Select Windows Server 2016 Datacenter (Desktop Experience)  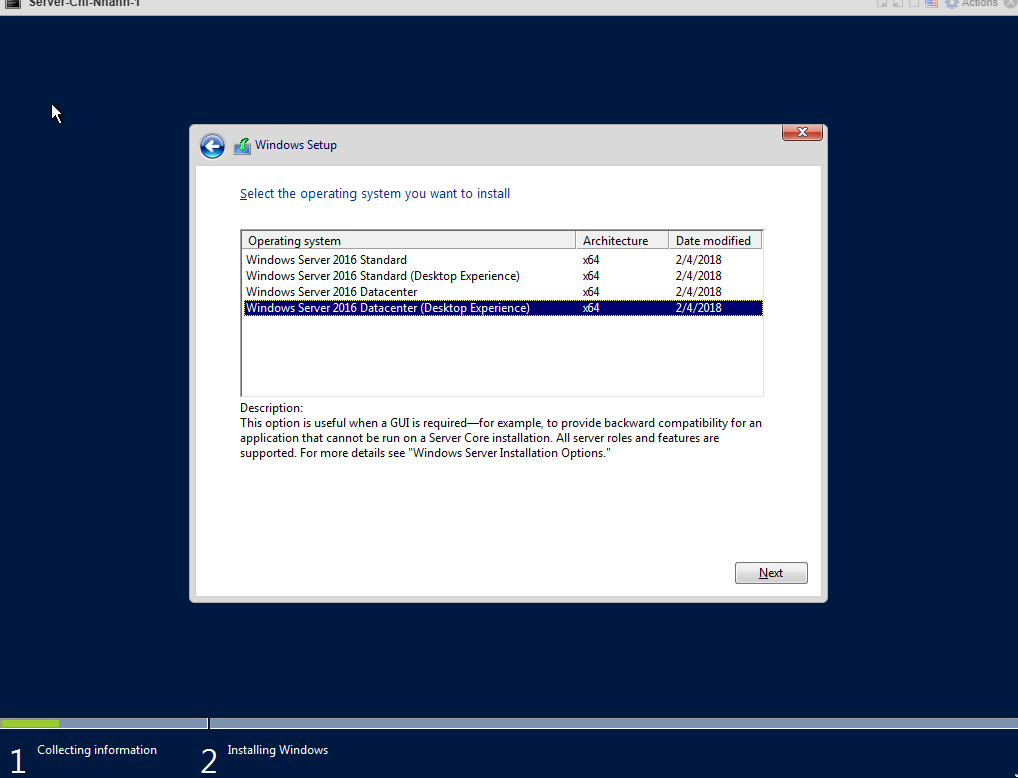point(387,308)
